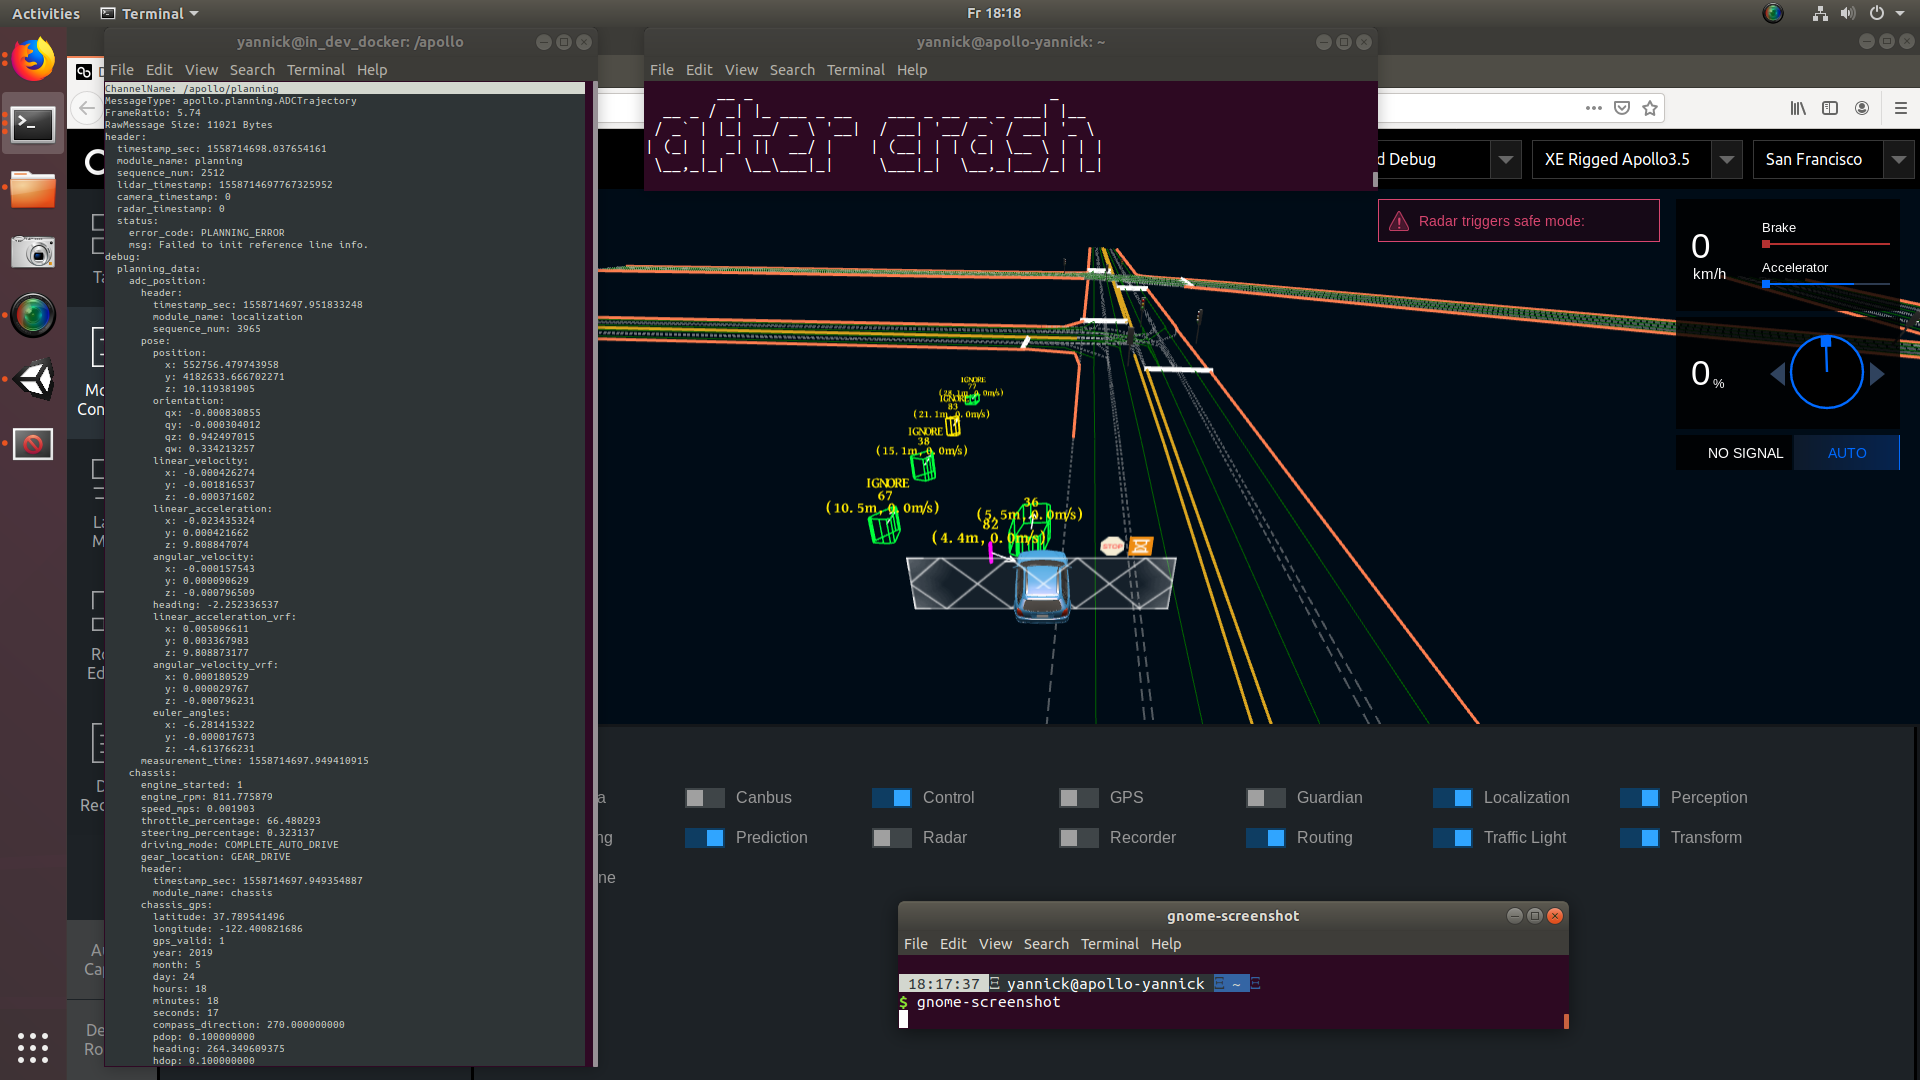Image resolution: width=1920 pixels, height=1080 pixels.
Task: Bookmark this page with the star icon
Action: coord(1650,108)
